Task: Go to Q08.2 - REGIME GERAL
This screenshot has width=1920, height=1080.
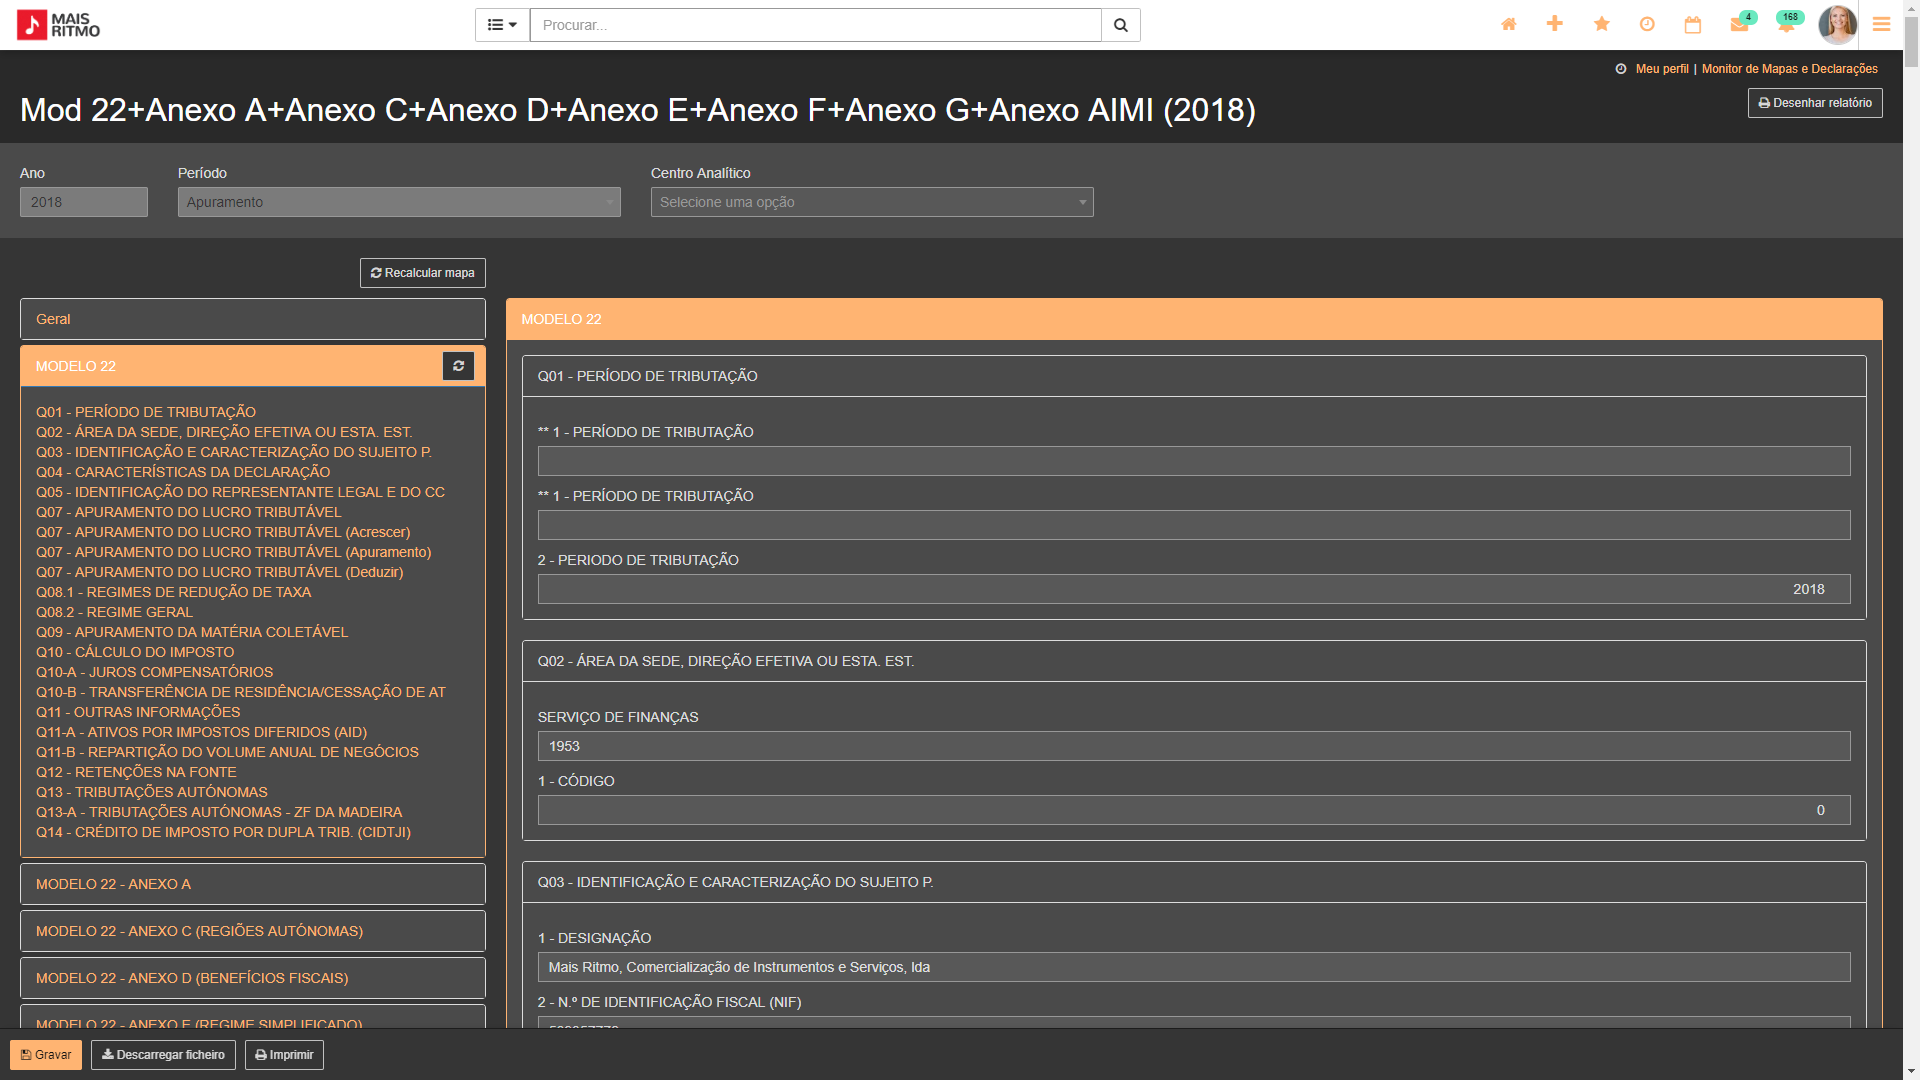Action: click(x=114, y=612)
